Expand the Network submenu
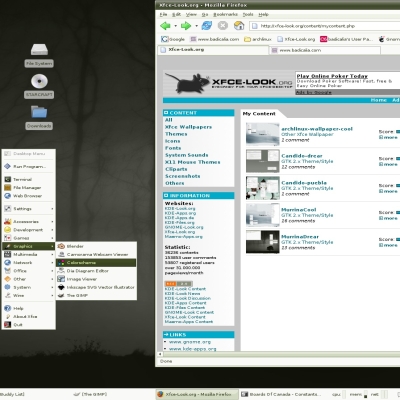The height and width of the screenshot is (400, 400). [x=29, y=263]
